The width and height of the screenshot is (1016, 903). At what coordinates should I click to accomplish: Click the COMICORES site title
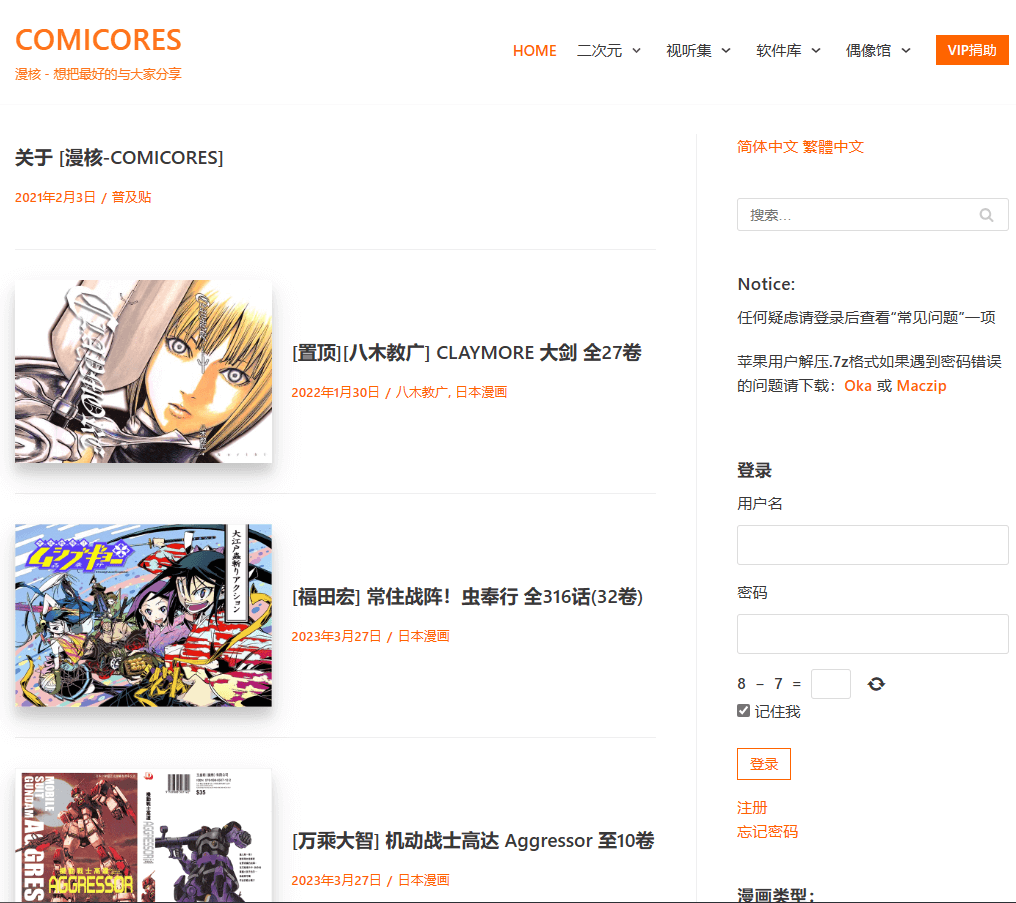pos(98,40)
